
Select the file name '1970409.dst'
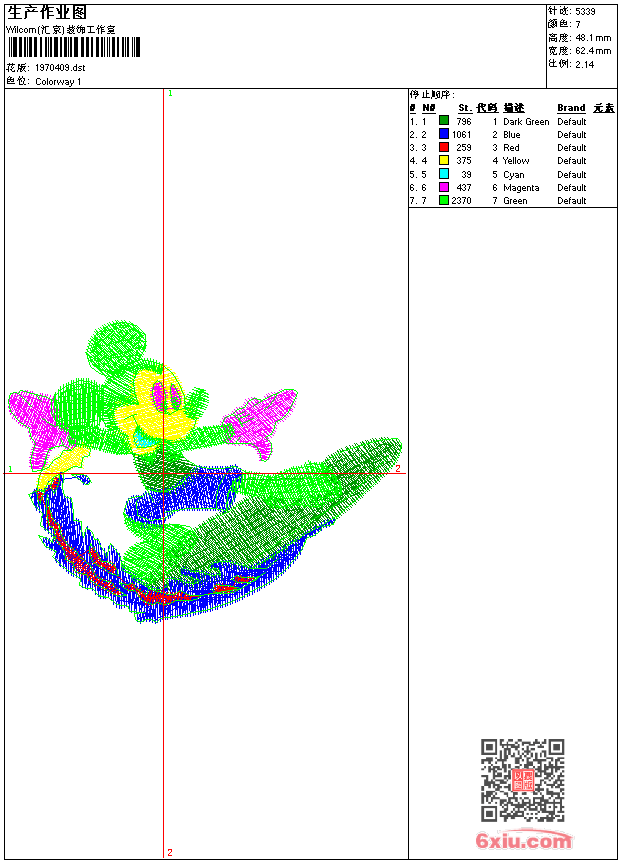pyautogui.click(x=60, y=68)
